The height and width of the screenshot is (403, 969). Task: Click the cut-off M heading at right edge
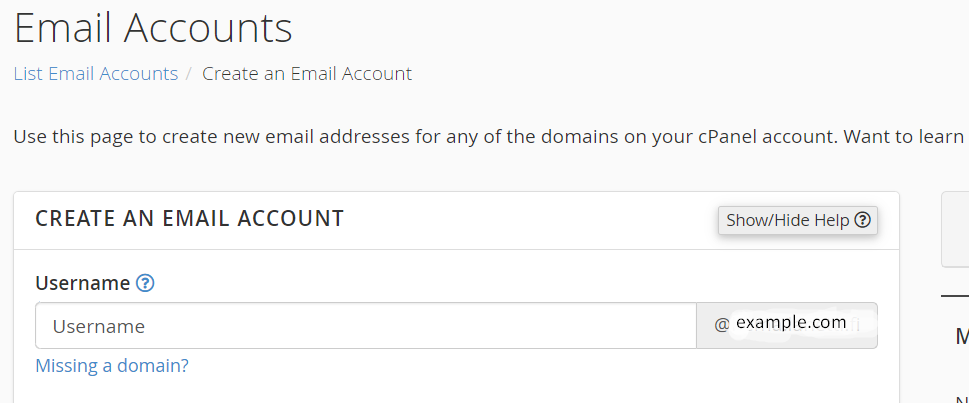click(962, 336)
